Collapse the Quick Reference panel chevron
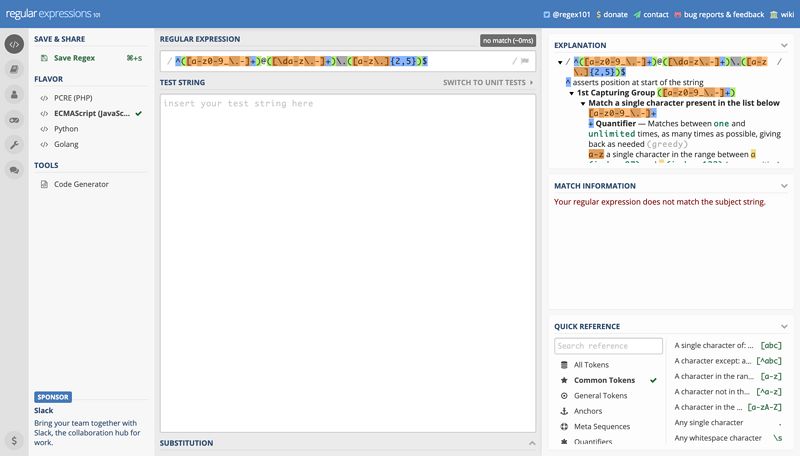This screenshot has height=456, width=800. tap(784, 326)
